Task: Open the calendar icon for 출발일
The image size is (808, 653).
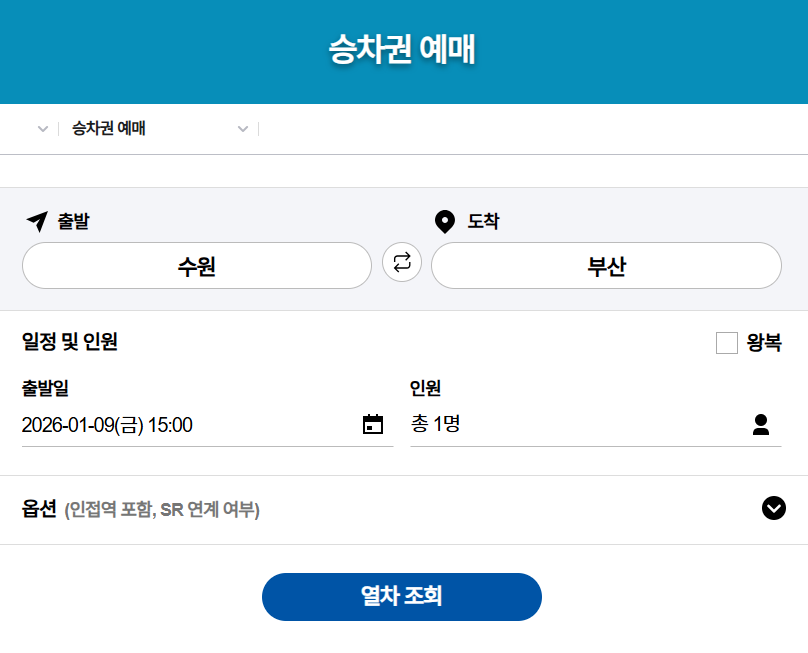Action: [373, 425]
